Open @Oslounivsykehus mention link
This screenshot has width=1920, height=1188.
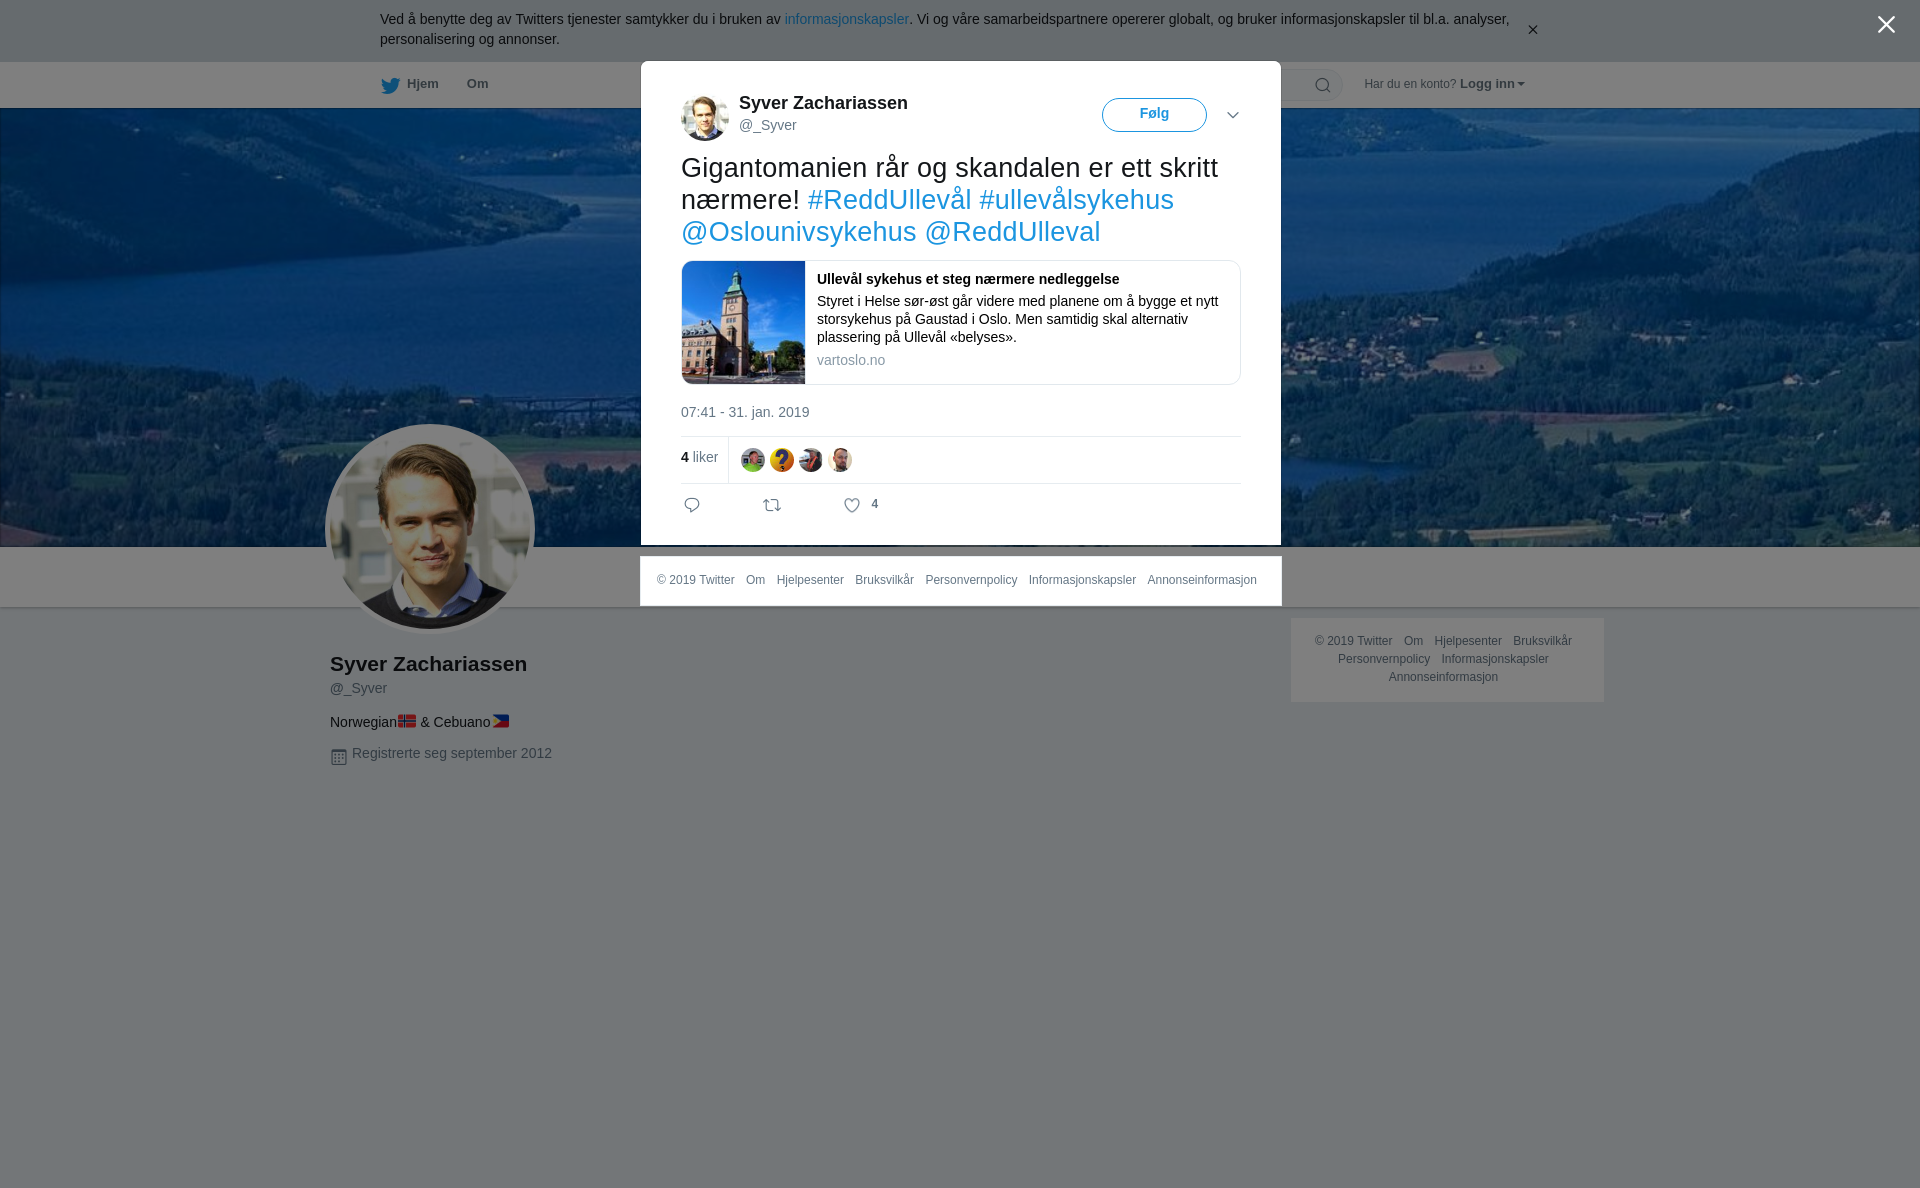[798, 232]
